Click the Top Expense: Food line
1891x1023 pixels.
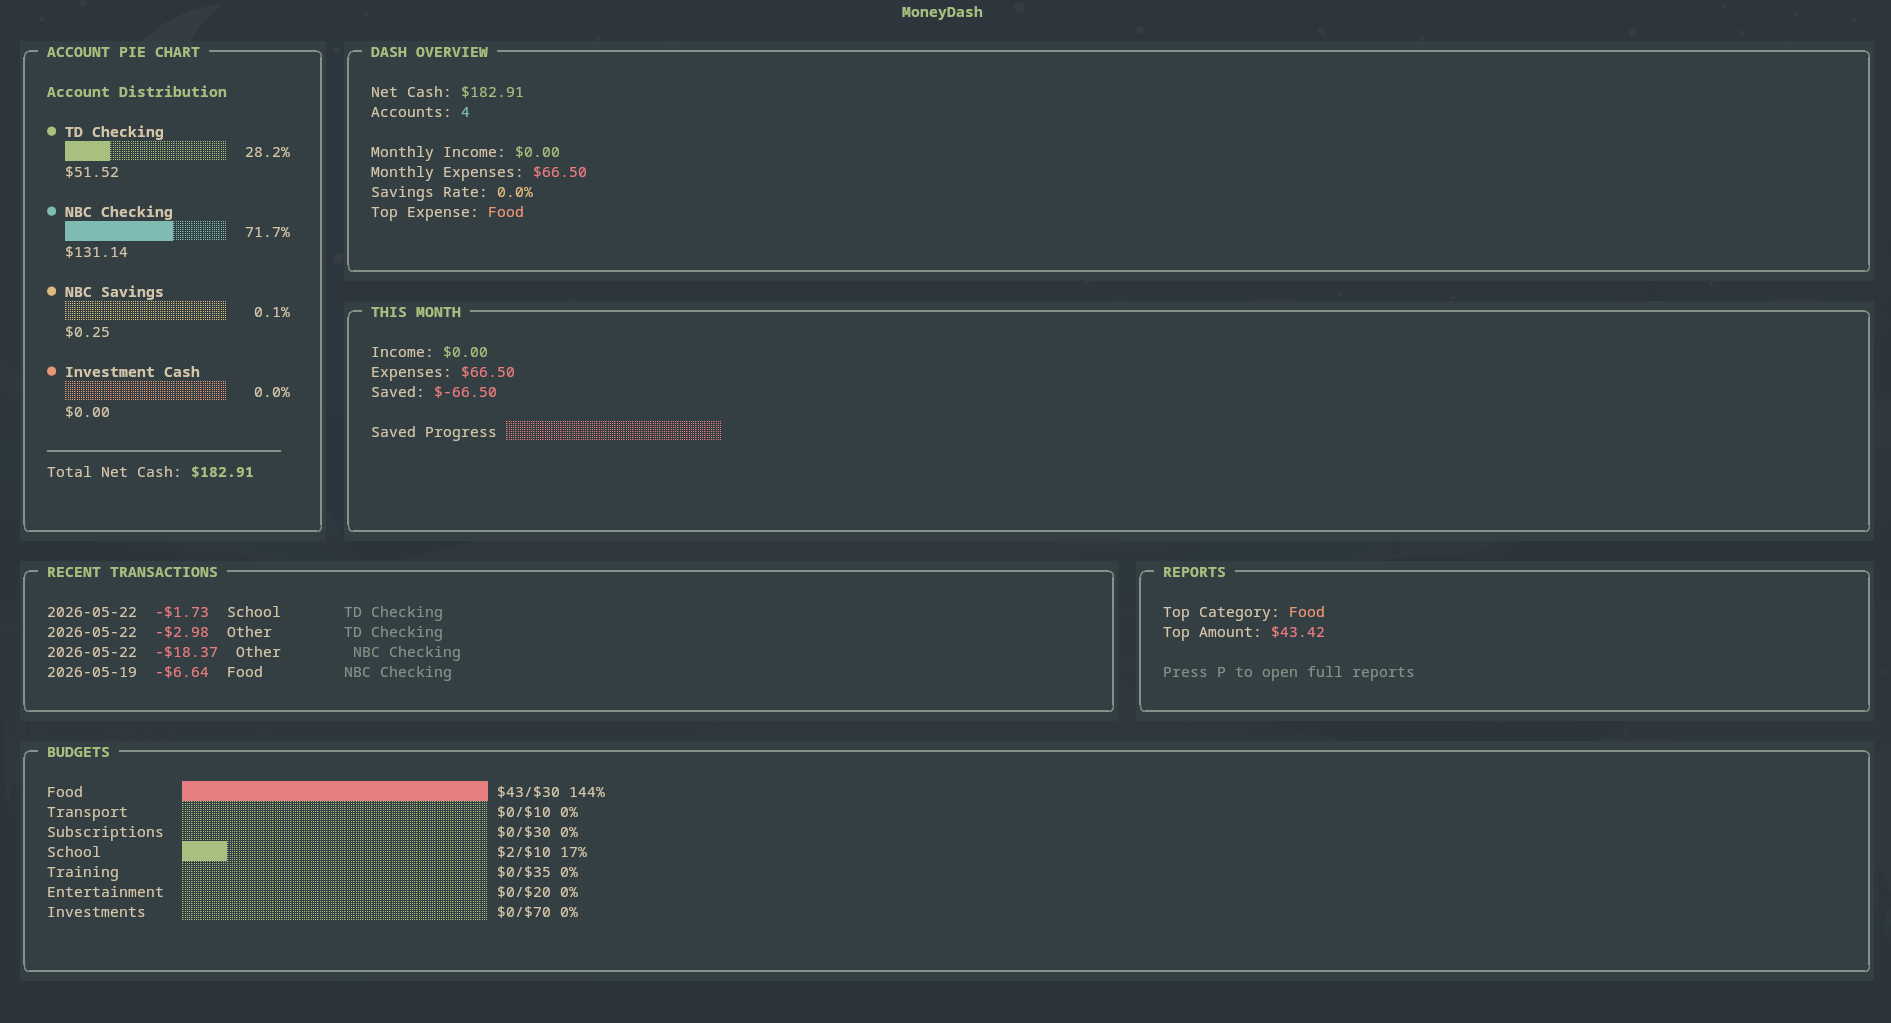[447, 212]
